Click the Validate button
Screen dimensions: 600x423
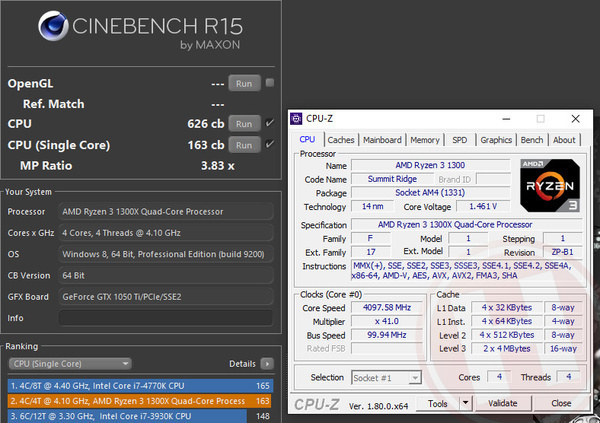(502, 403)
